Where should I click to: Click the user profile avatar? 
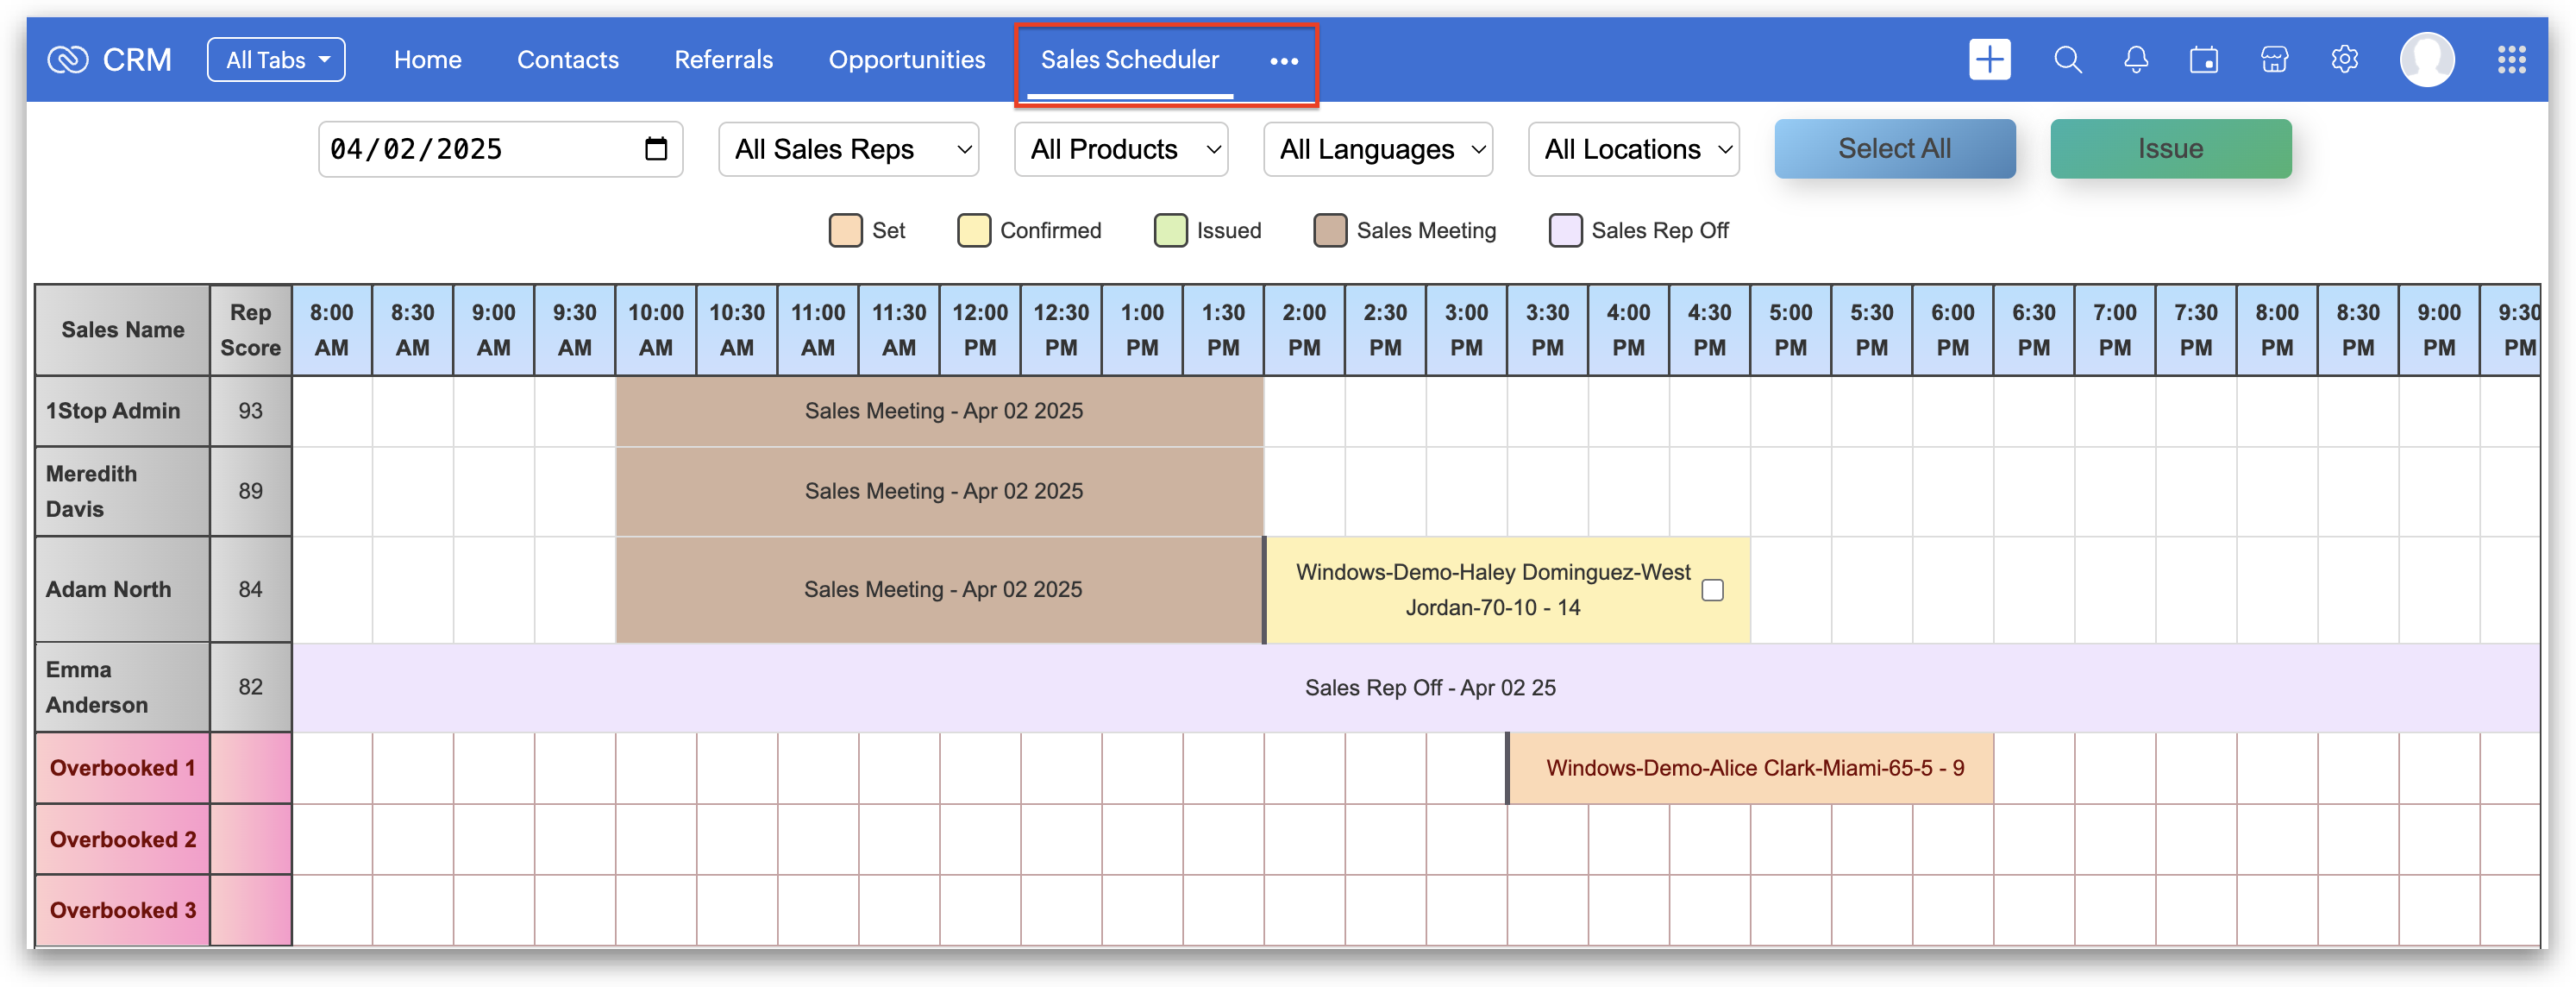coord(2427,60)
